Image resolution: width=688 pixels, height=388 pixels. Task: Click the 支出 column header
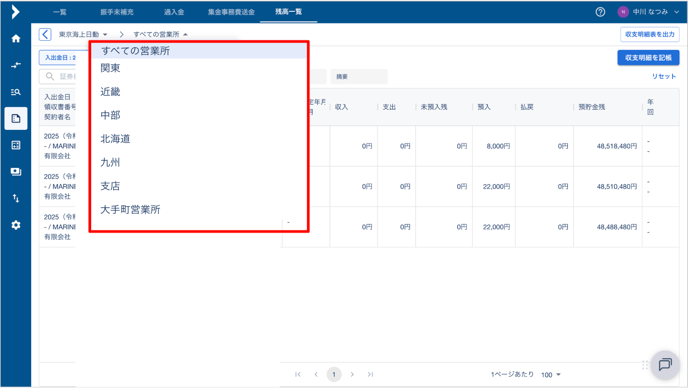[x=389, y=107]
